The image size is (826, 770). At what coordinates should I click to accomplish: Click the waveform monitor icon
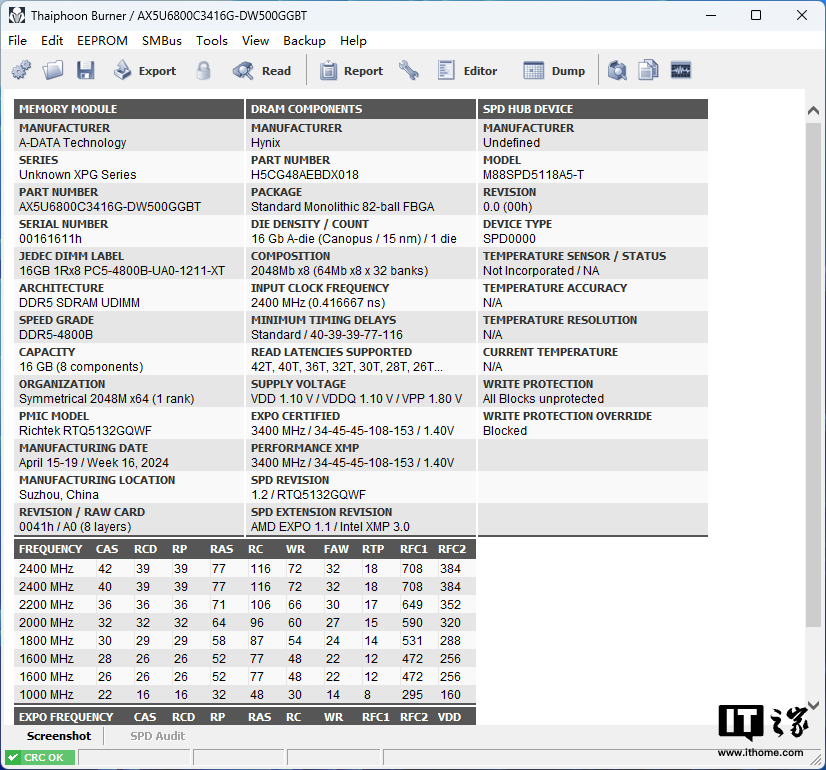click(681, 71)
